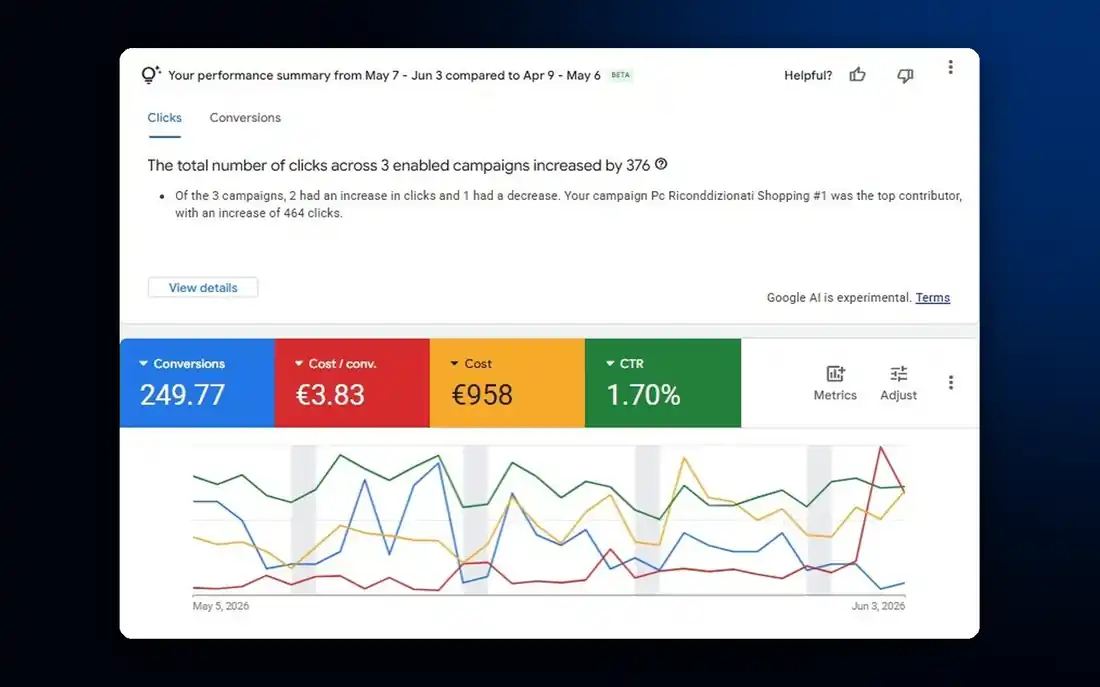Image resolution: width=1100 pixels, height=687 pixels.
Task: Select the yellow €958 cost value
Action: [x=482, y=395]
